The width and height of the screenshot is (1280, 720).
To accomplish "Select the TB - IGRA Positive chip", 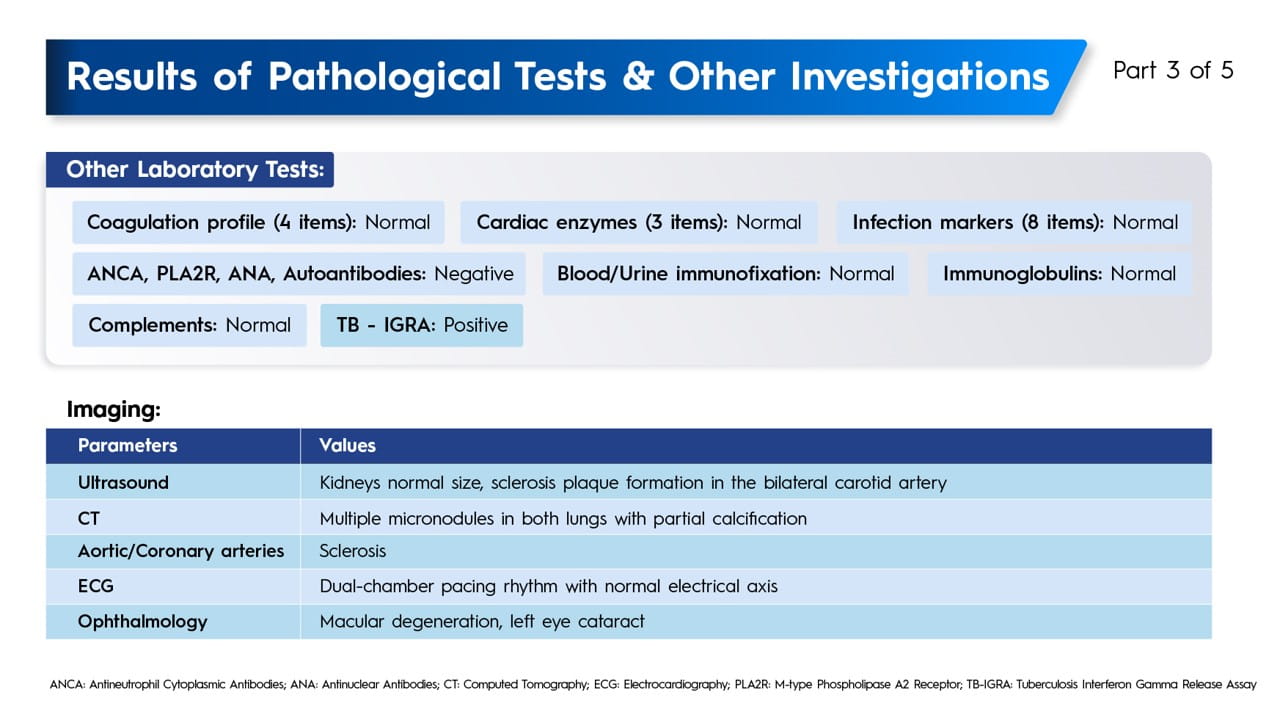I will coord(421,325).
